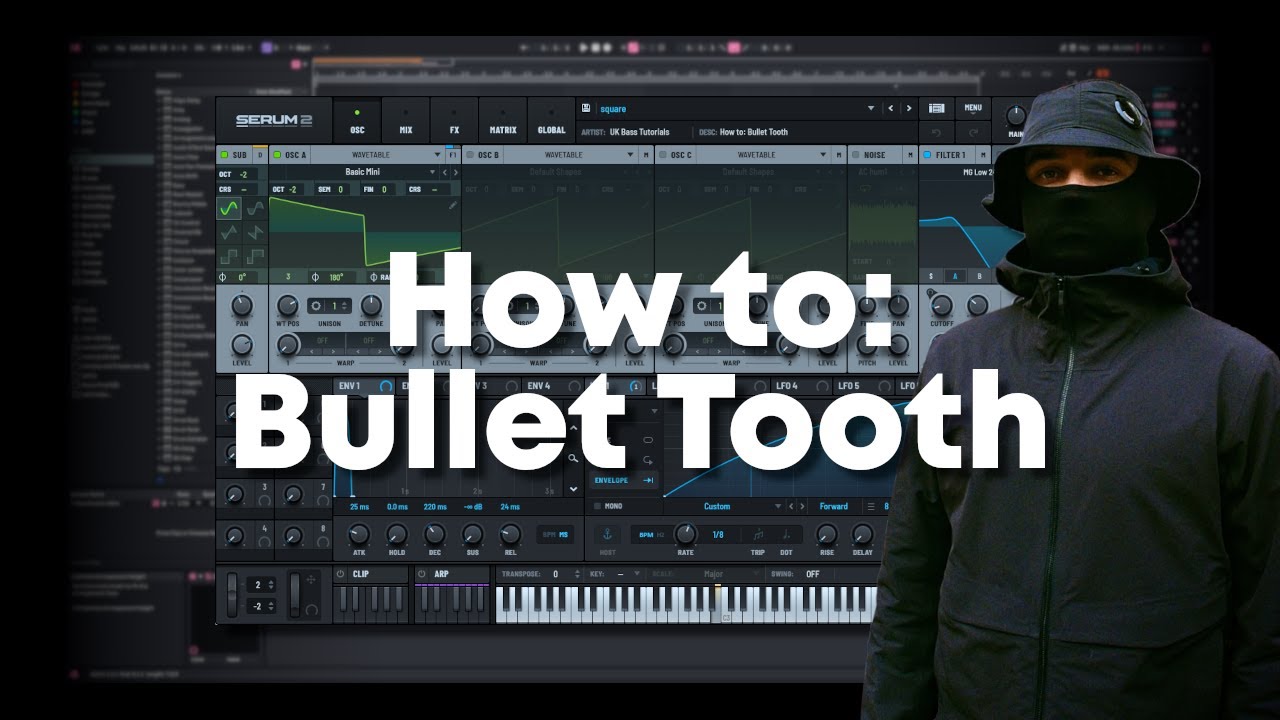The height and width of the screenshot is (720, 1280).
Task: Toggle OSC A enable switch
Action: point(278,155)
